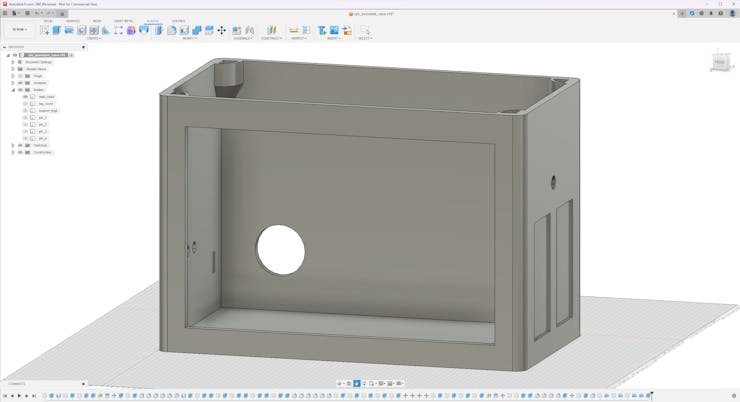Click the Measure tool in Inspect

[294, 30]
